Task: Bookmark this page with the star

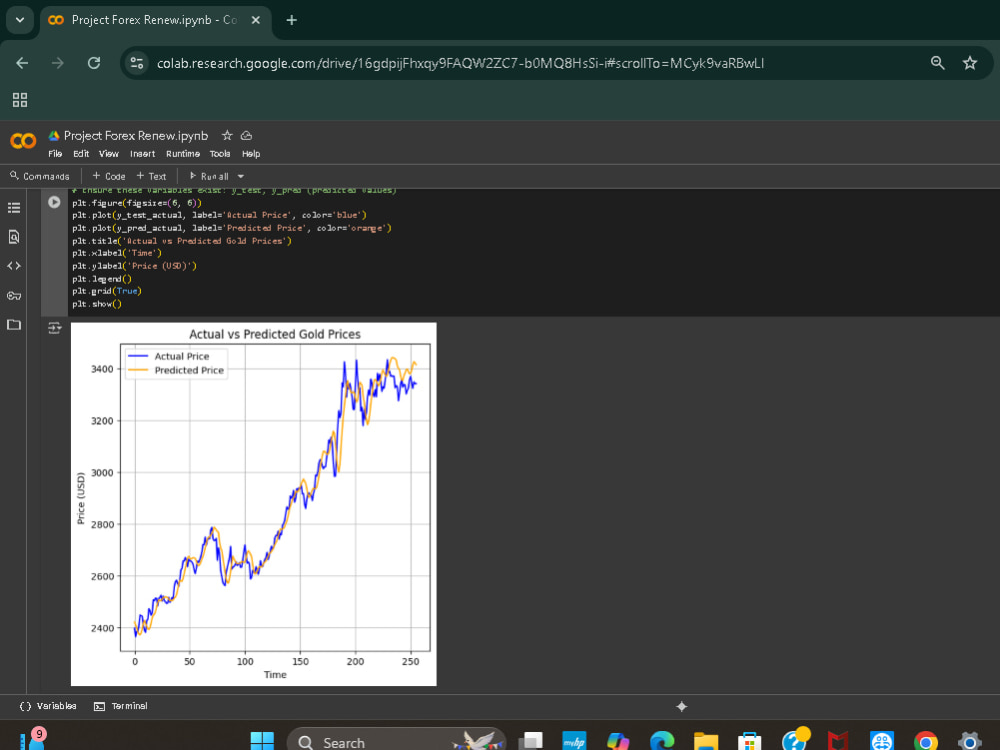Action: (970, 62)
